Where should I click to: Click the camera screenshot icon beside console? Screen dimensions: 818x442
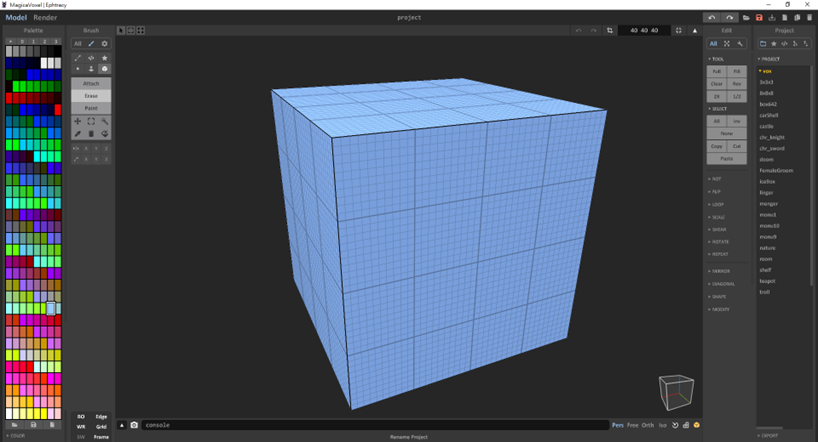[134, 425]
